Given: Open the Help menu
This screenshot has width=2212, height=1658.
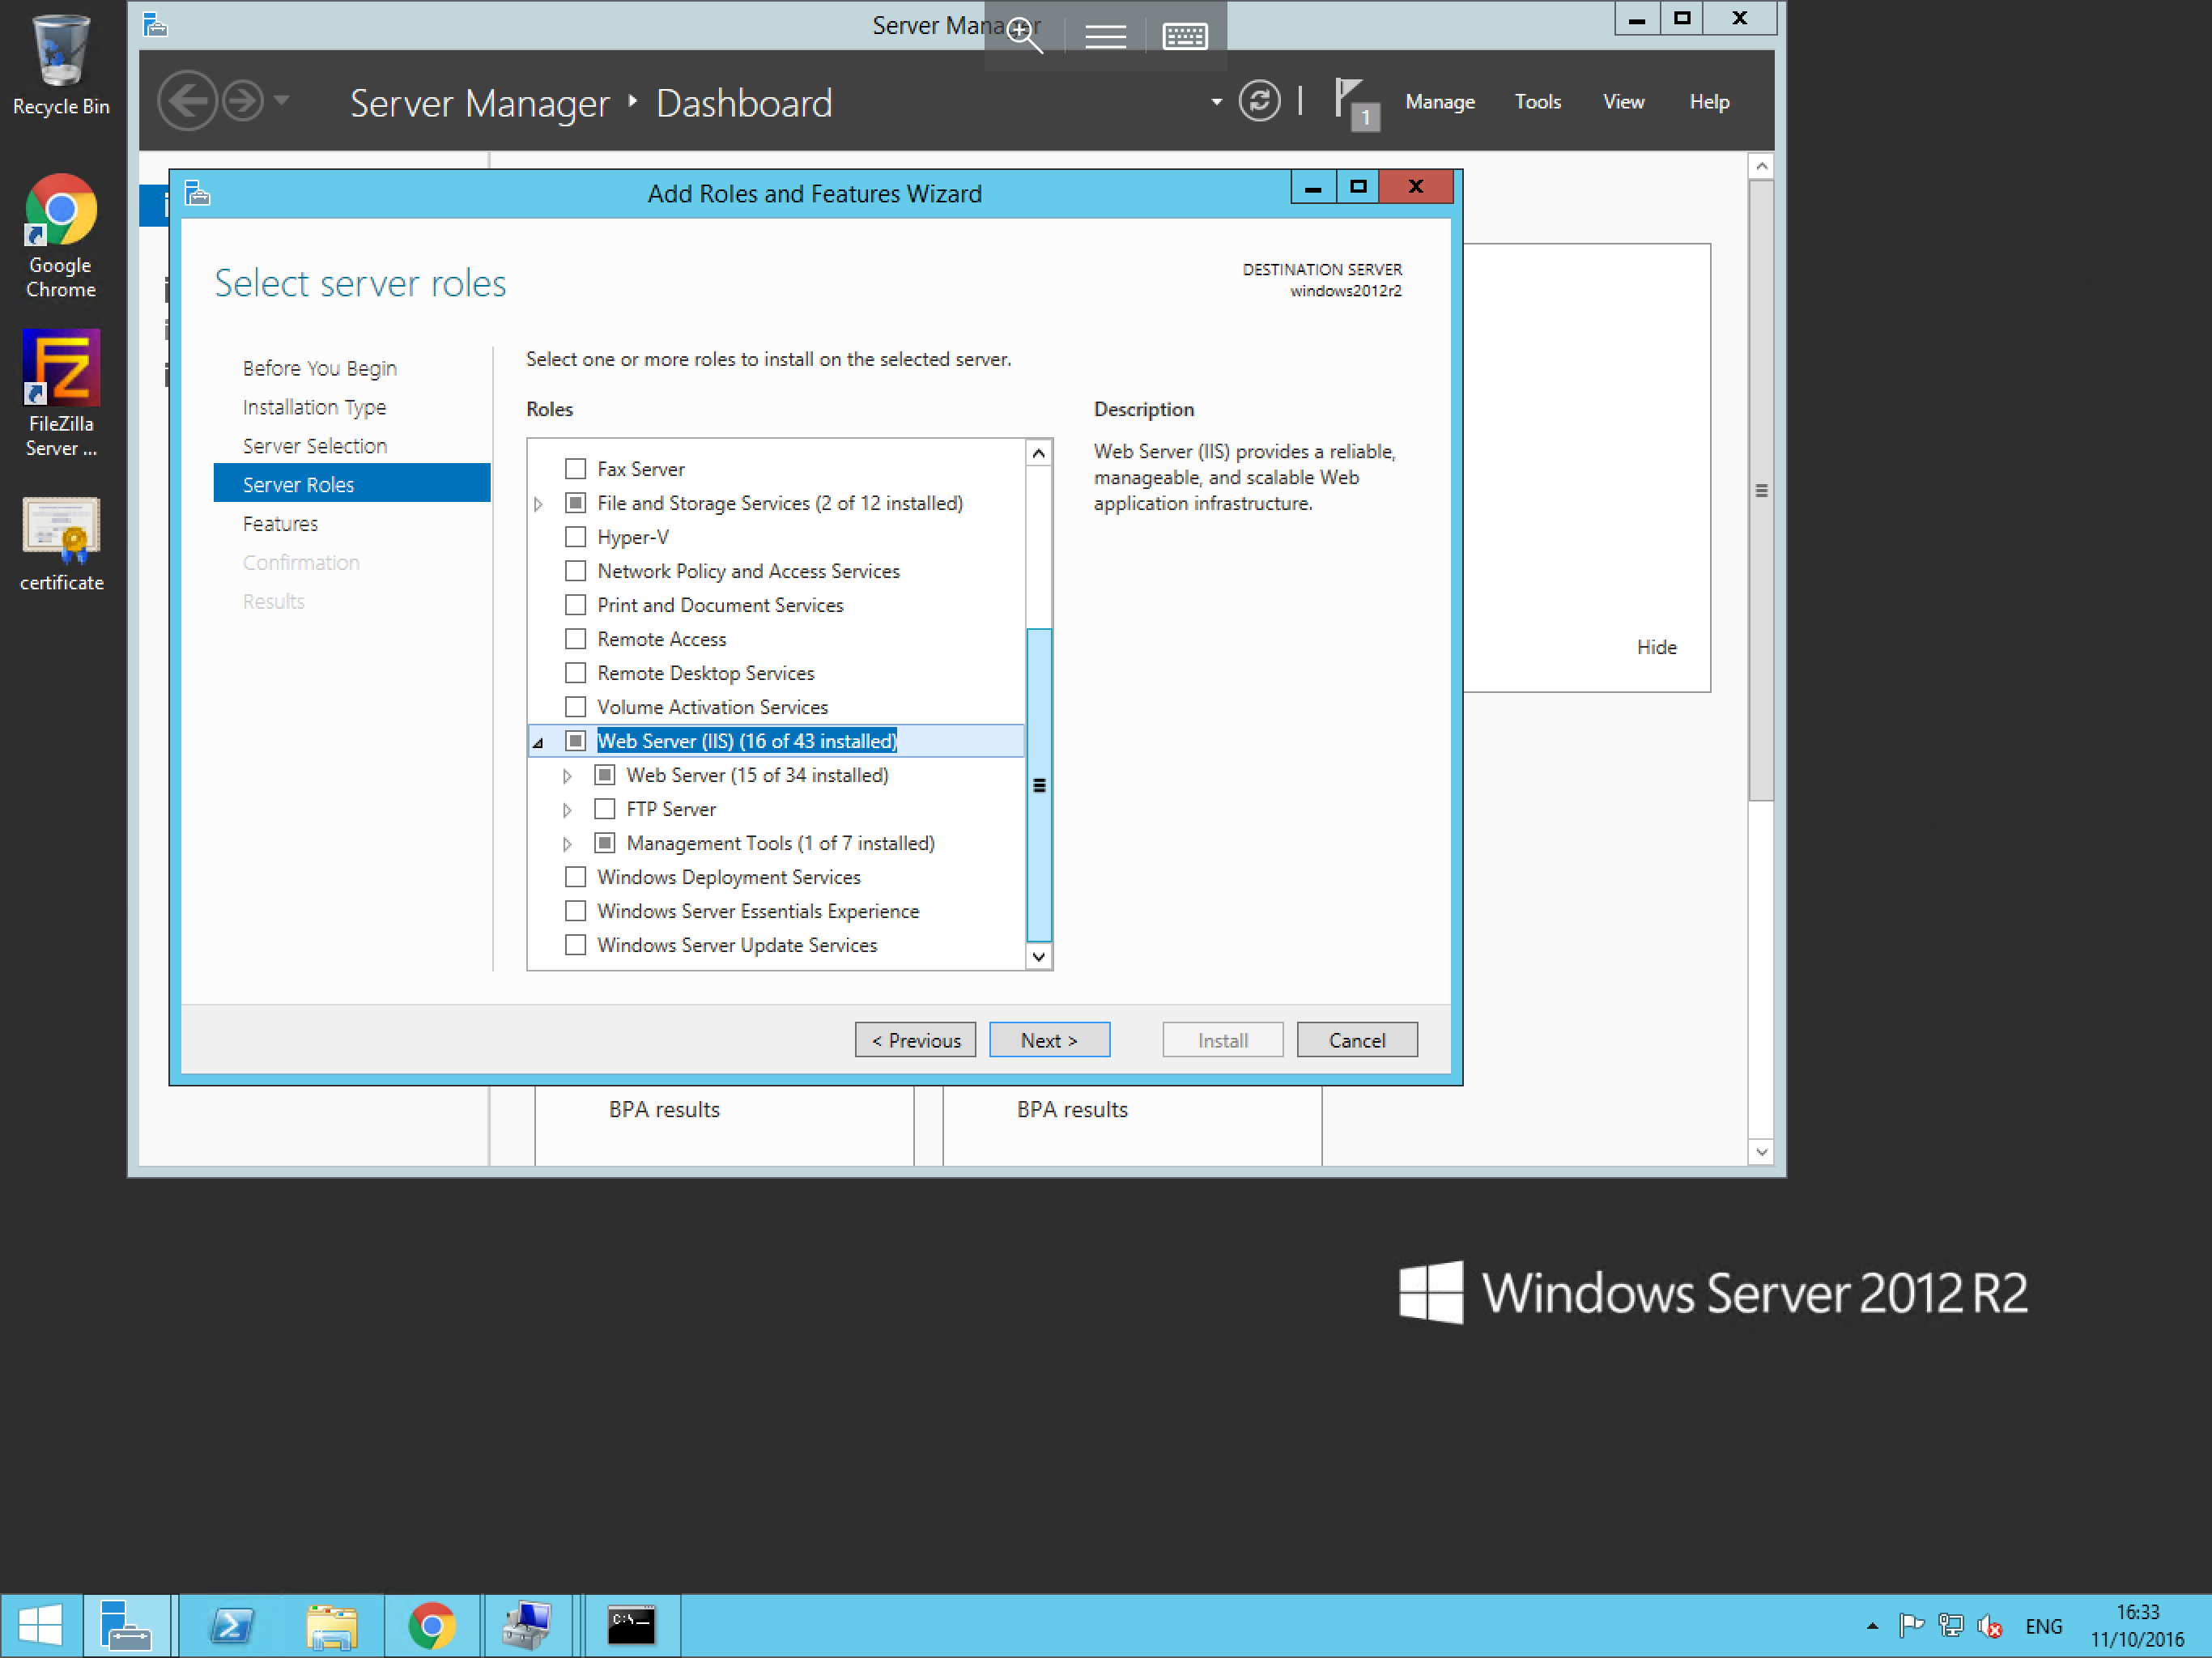Looking at the screenshot, I should (x=1708, y=101).
